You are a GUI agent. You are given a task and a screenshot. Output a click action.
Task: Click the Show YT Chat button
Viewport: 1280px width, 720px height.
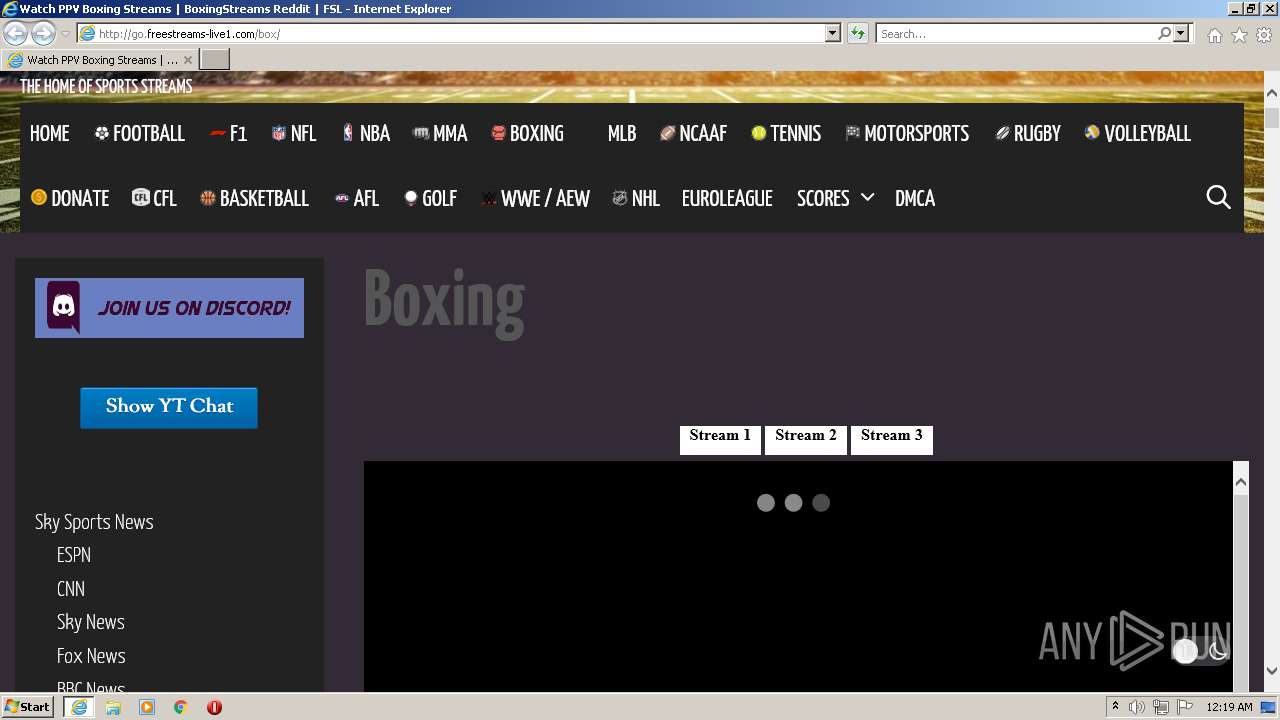(169, 407)
